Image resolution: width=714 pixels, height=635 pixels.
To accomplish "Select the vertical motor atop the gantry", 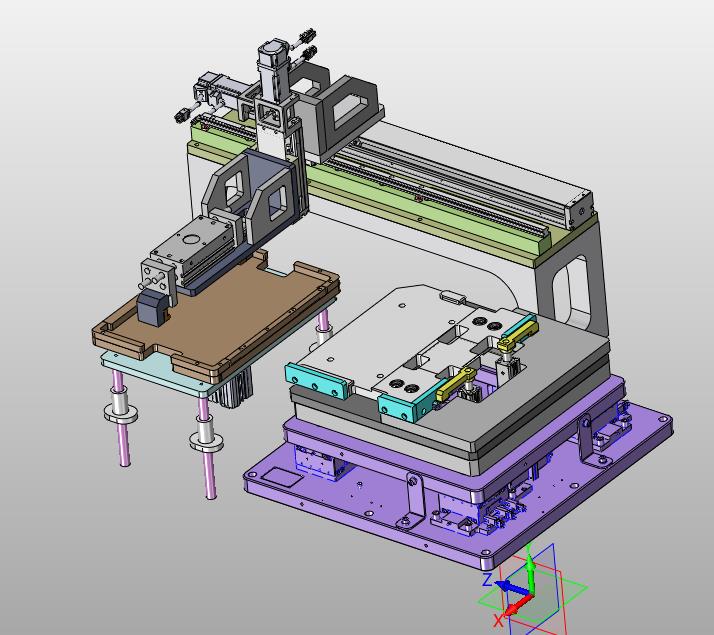I will [x=273, y=71].
